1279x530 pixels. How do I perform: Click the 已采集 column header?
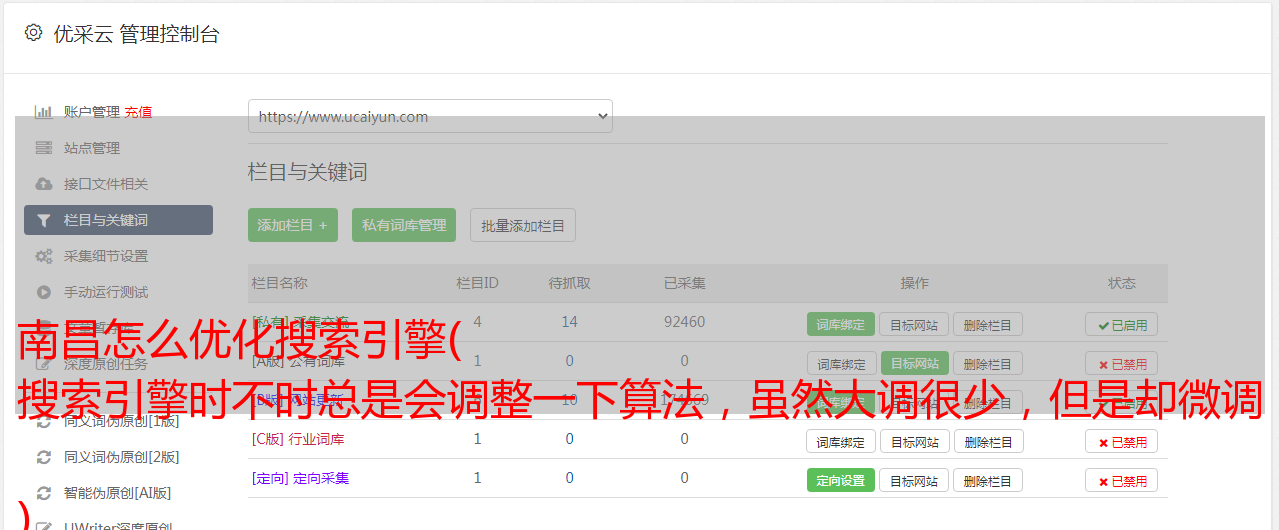[684, 283]
